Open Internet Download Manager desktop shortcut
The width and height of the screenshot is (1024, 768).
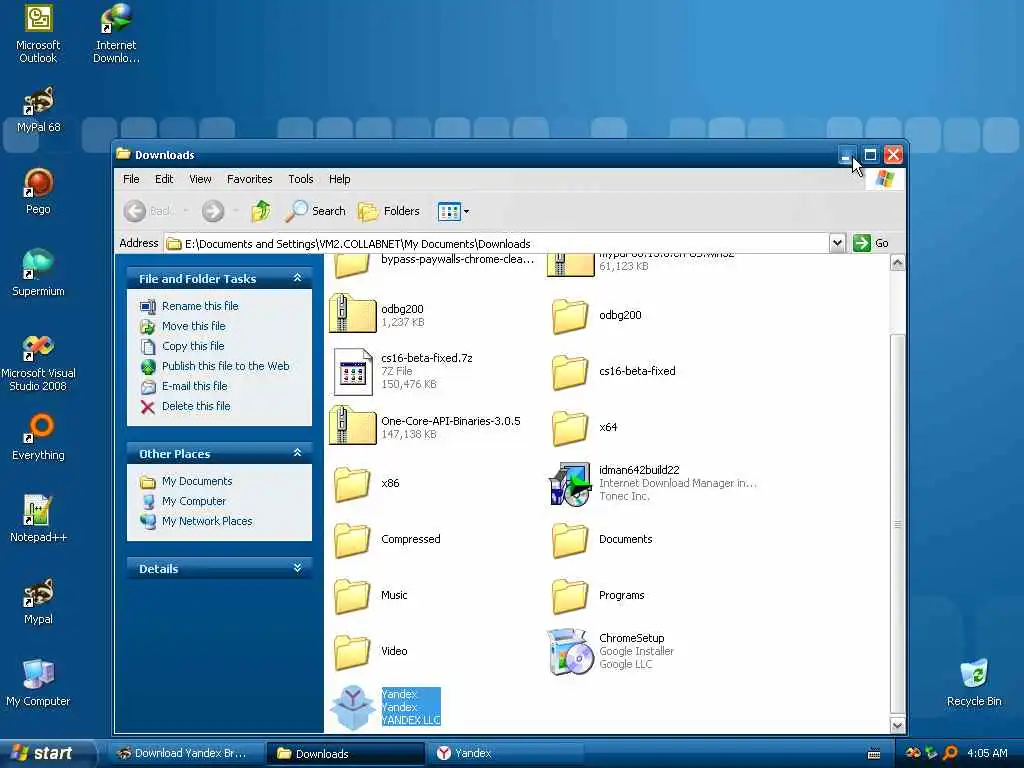[116, 33]
